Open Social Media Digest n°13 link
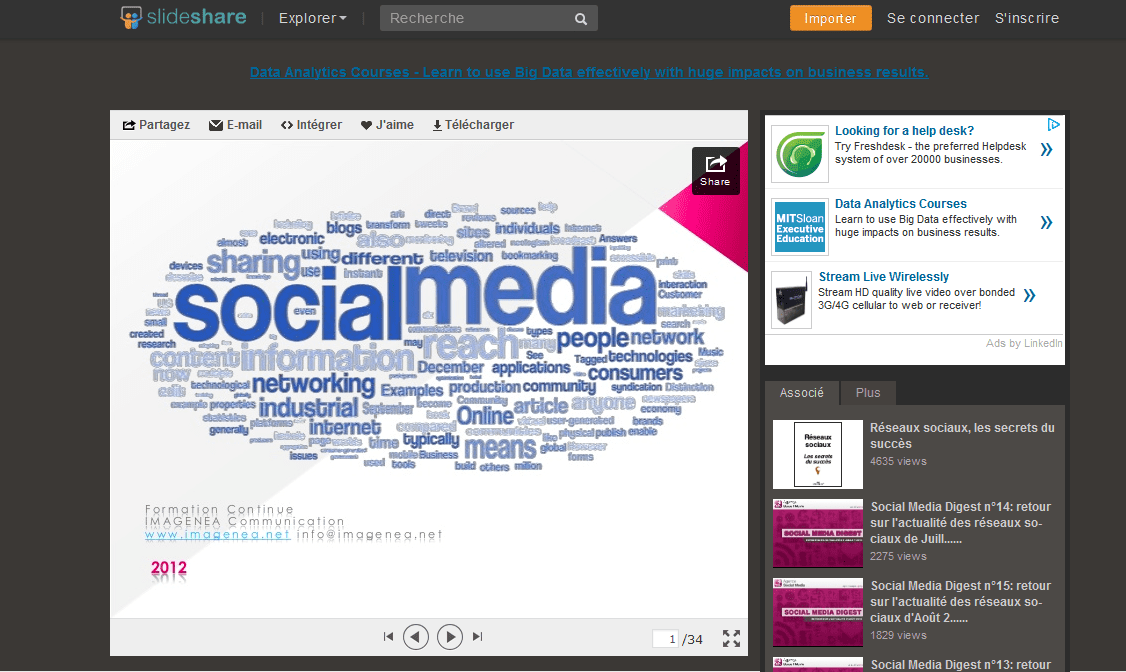The width and height of the screenshot is (1126, 672). (960, 665)
